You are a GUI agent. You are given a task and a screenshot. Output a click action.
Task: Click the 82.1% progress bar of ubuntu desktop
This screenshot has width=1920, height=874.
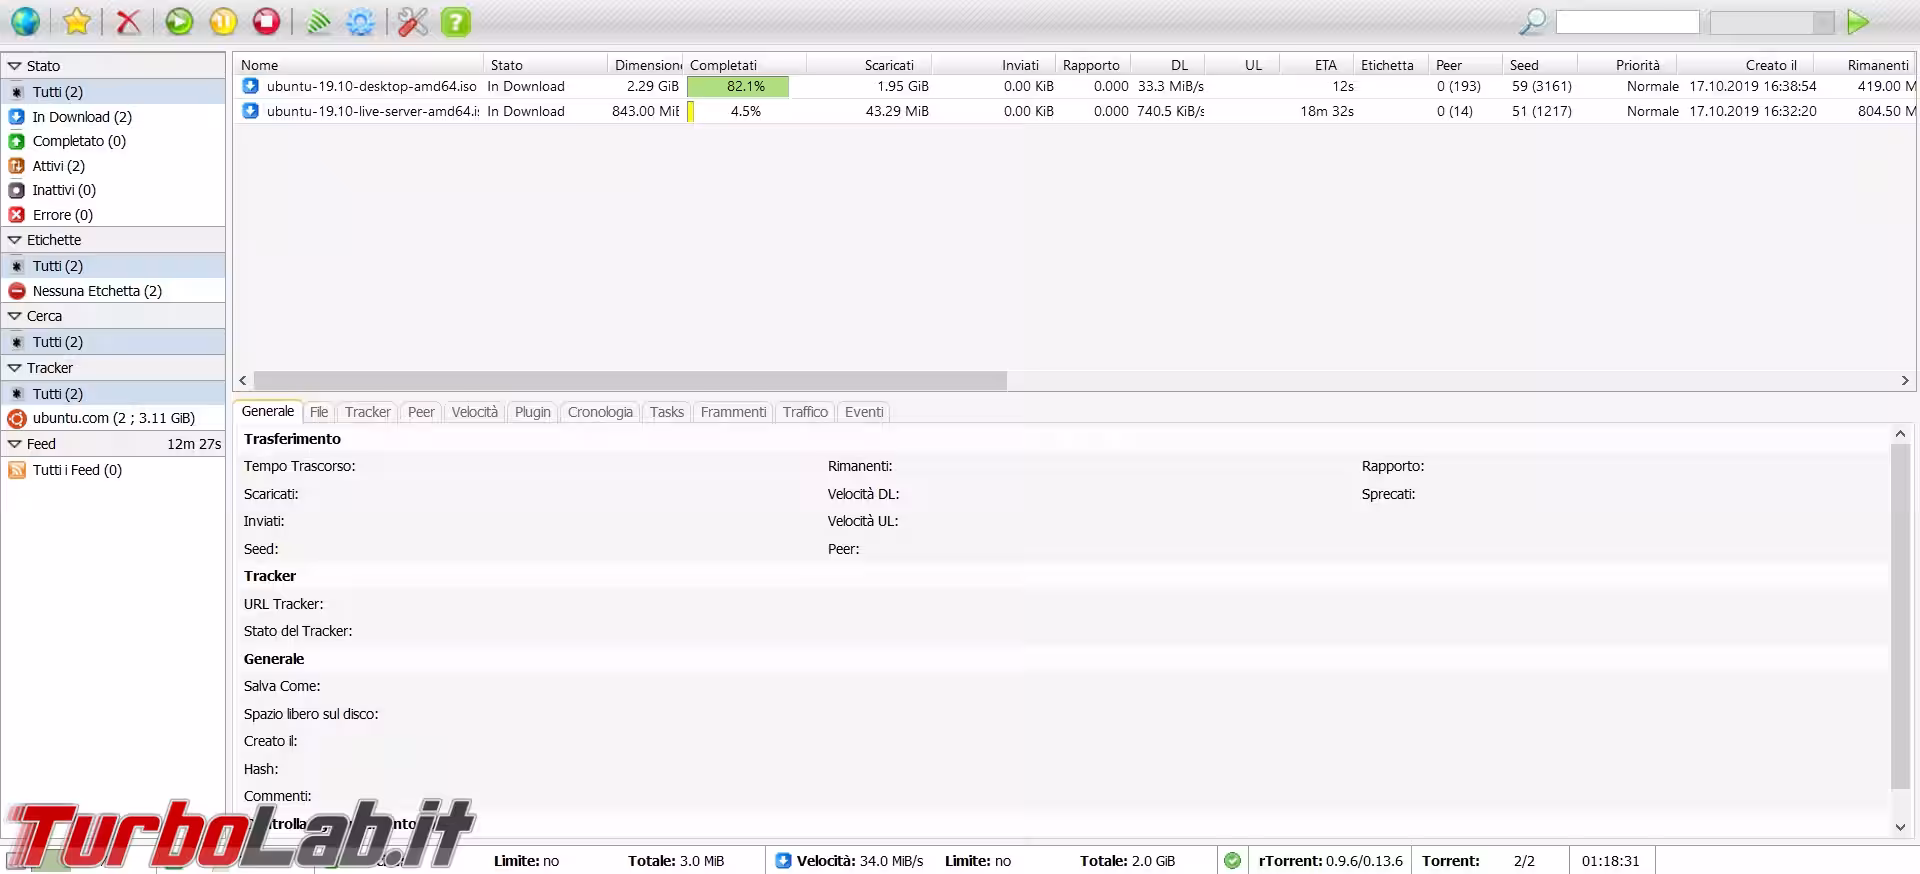tap(738, 87)
